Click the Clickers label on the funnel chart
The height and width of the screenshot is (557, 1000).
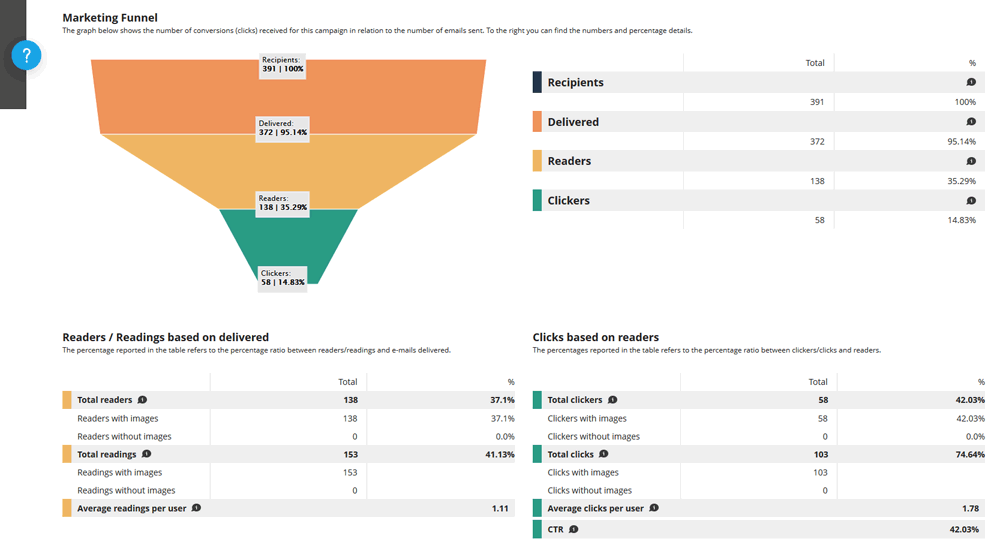[282, 277]
